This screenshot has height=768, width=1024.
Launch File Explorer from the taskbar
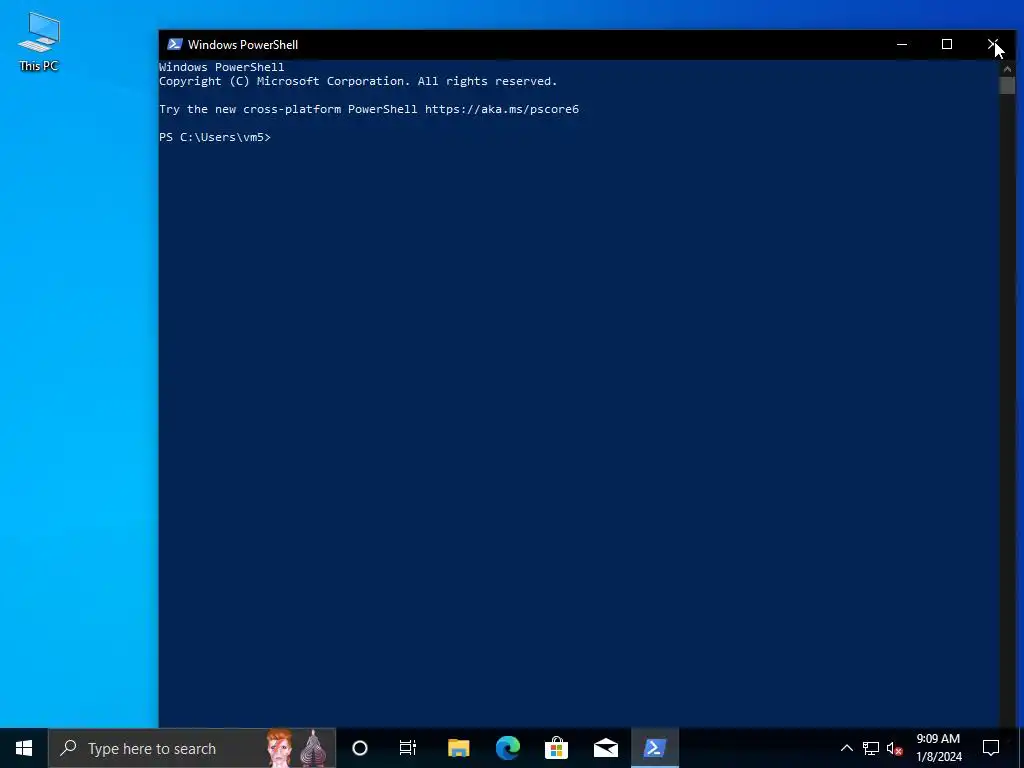pyautogui.click(x=458, y=748)
